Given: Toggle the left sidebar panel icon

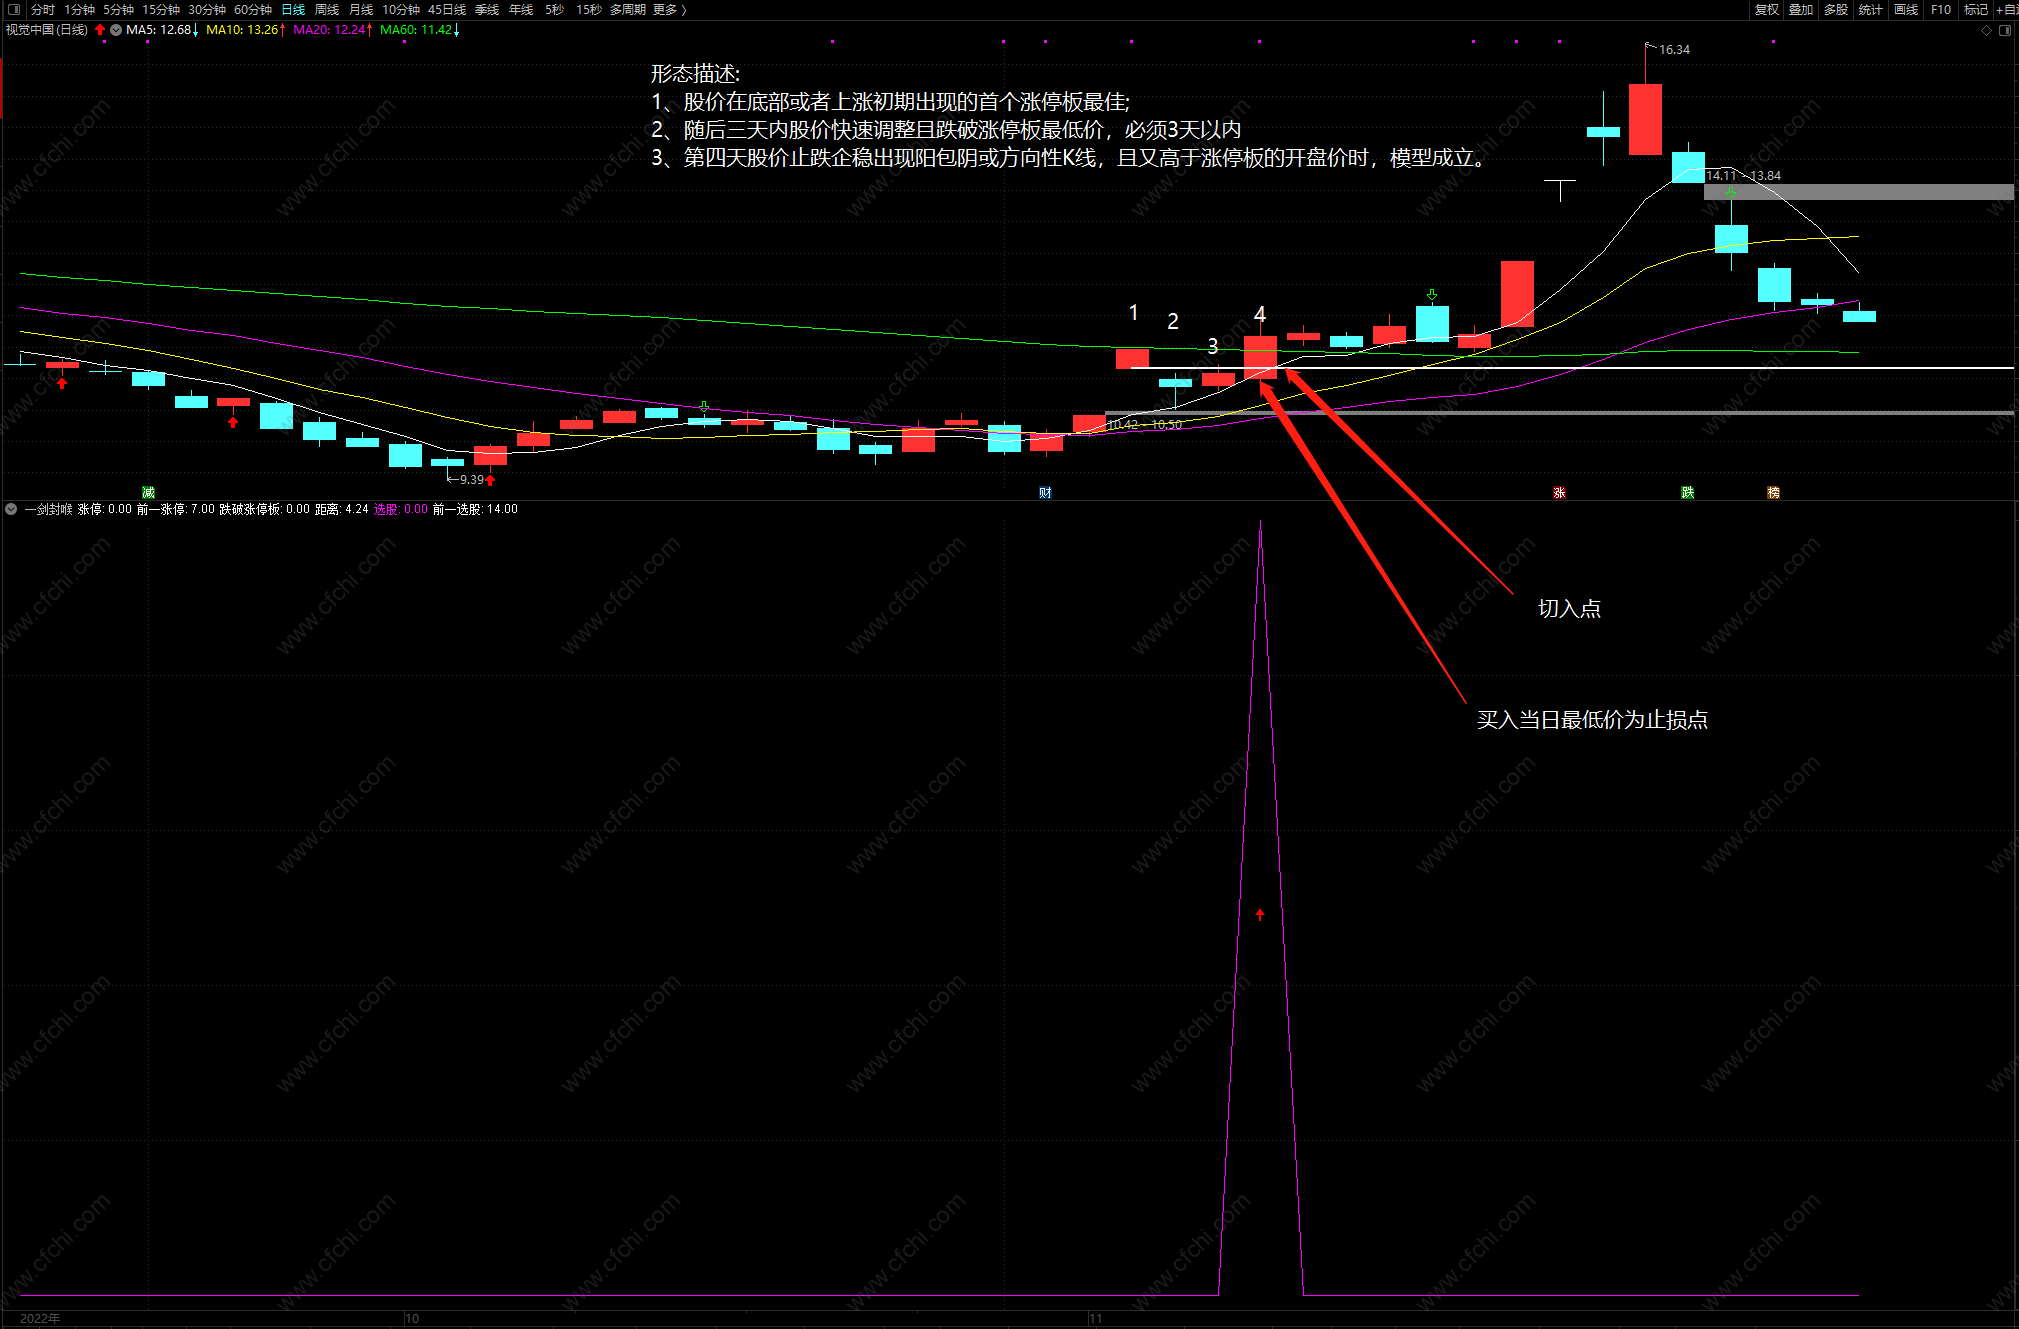Looking at the screenshot, I should tap(14, 9).
